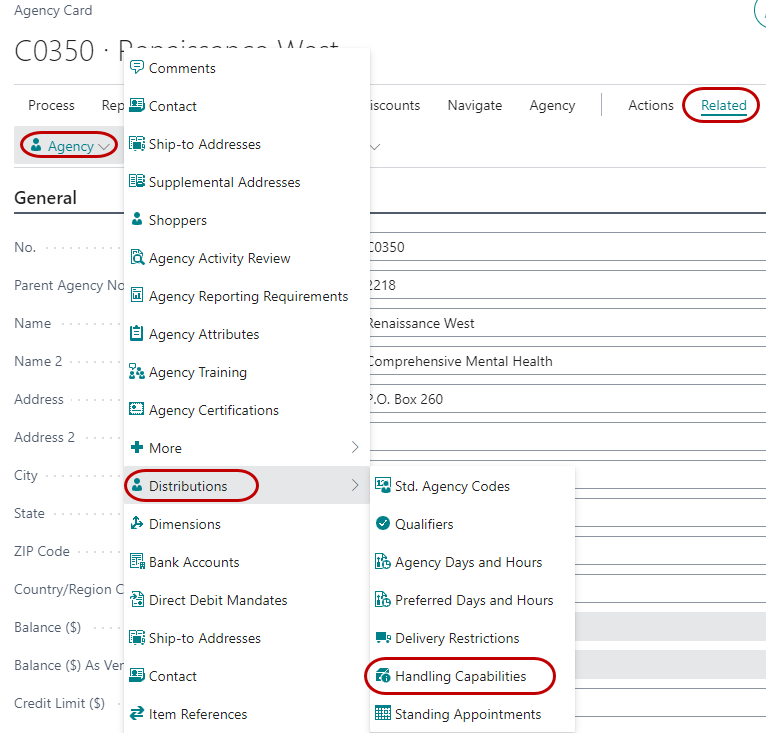This screenshot has height=733, width=766.
Task: Select Agency Certifications menu item
Action: coord(213,410)
